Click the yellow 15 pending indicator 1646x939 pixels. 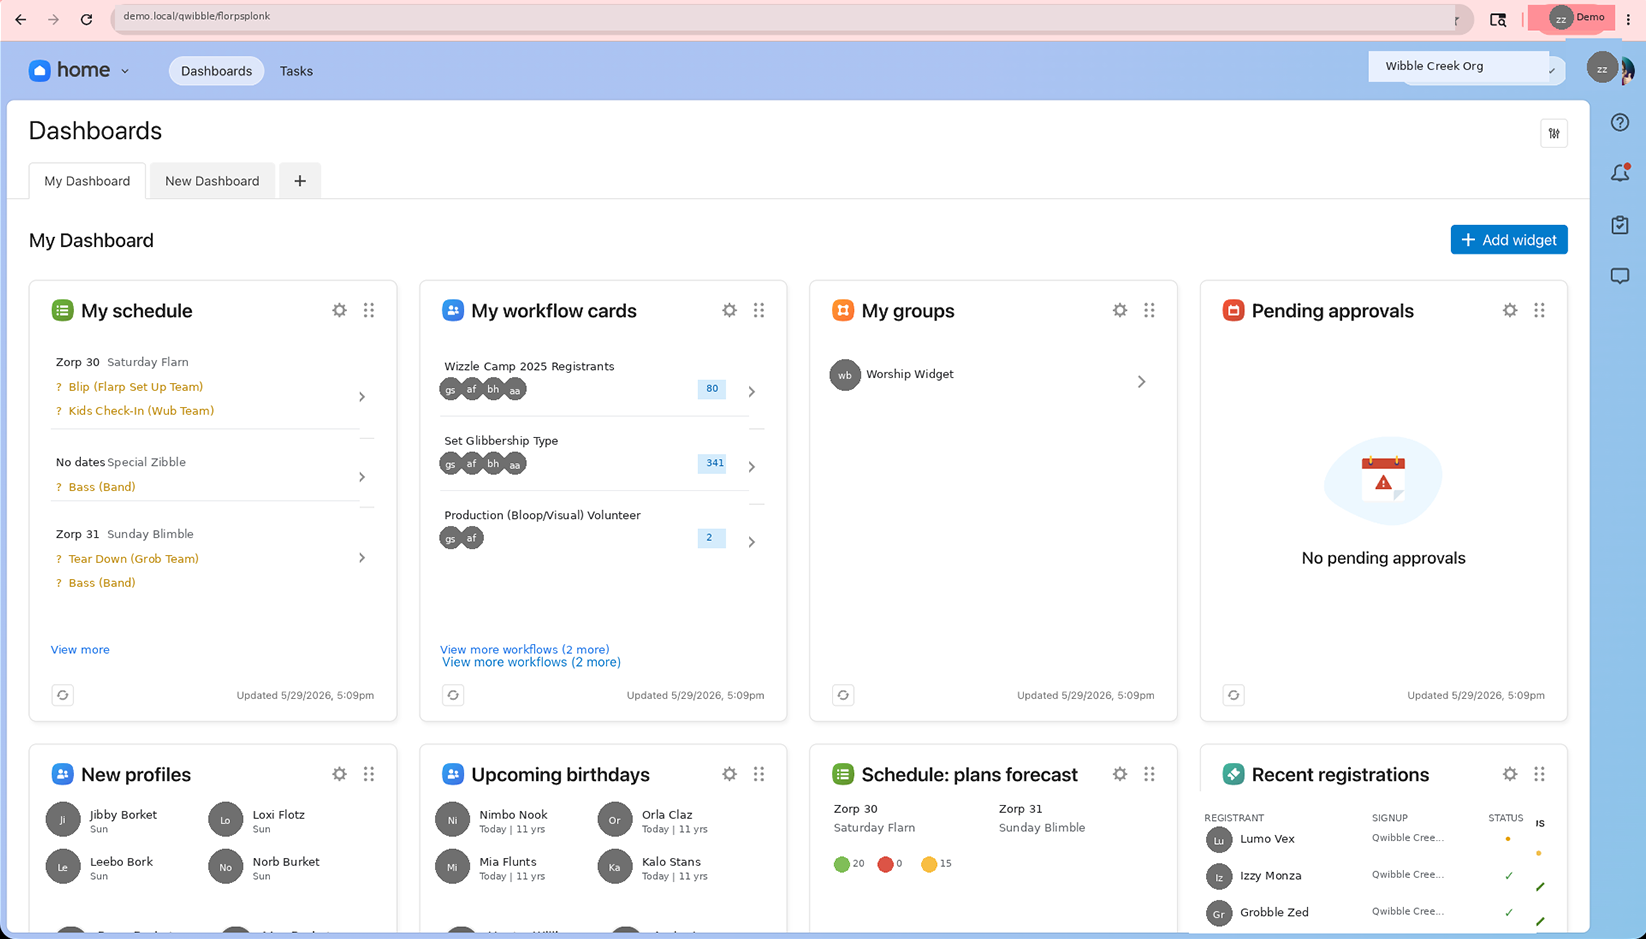(937, 864)
